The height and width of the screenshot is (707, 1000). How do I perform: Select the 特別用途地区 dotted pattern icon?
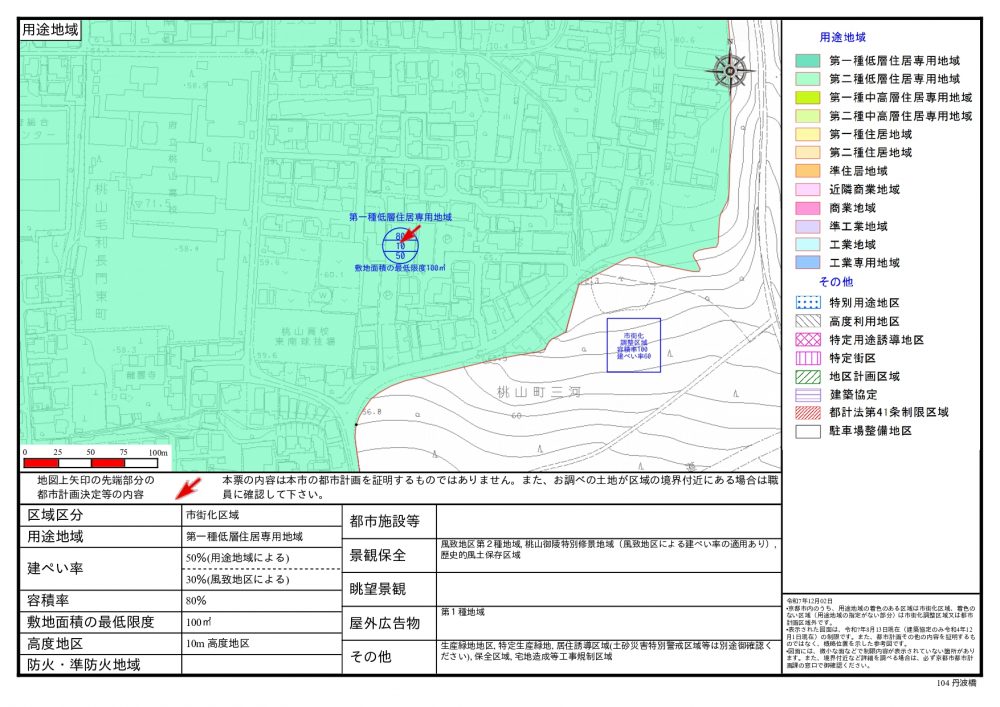pyautogui.click(x=807, y=304)
